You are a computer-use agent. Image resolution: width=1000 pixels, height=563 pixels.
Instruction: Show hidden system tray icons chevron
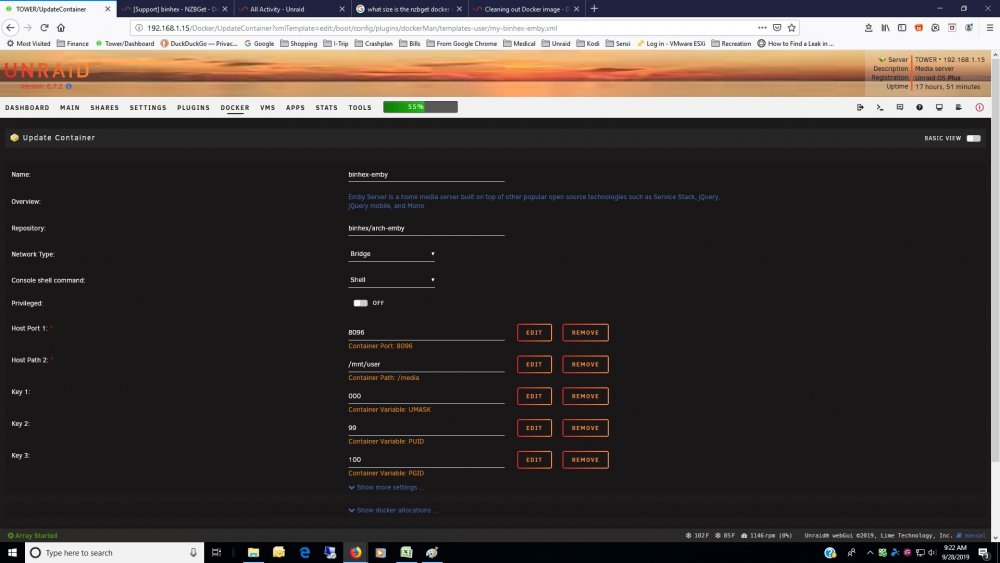(x=869, y=552)
